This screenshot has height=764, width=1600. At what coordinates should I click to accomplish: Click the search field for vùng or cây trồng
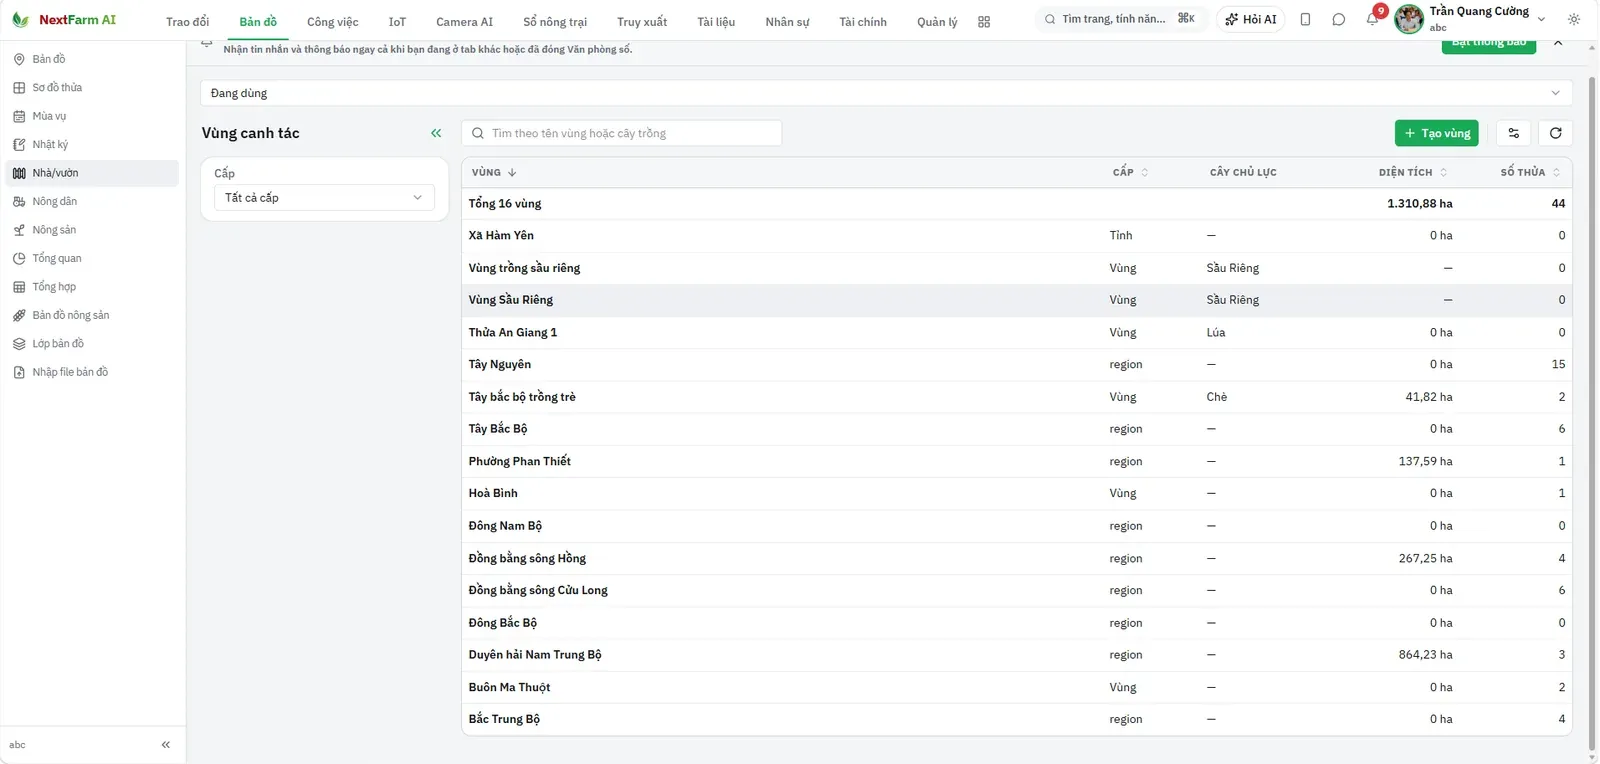622,133
